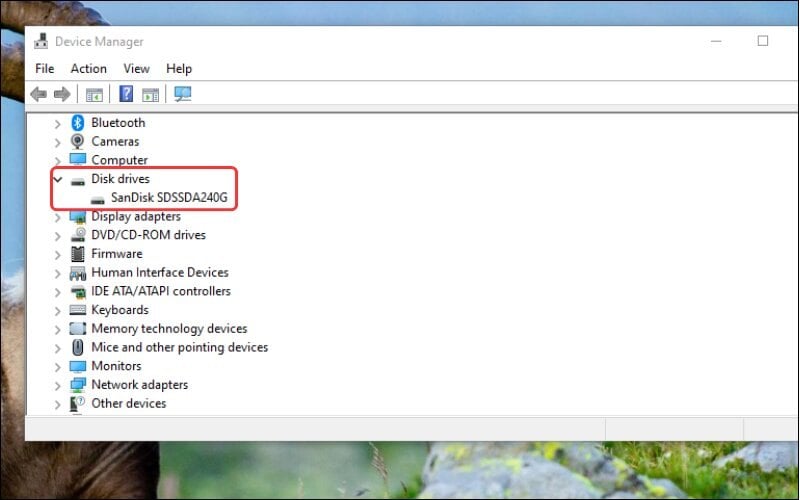Click the drive icon beside SanDisk SDSSDA240G
800x500 pixels.
tap(97, 199)
